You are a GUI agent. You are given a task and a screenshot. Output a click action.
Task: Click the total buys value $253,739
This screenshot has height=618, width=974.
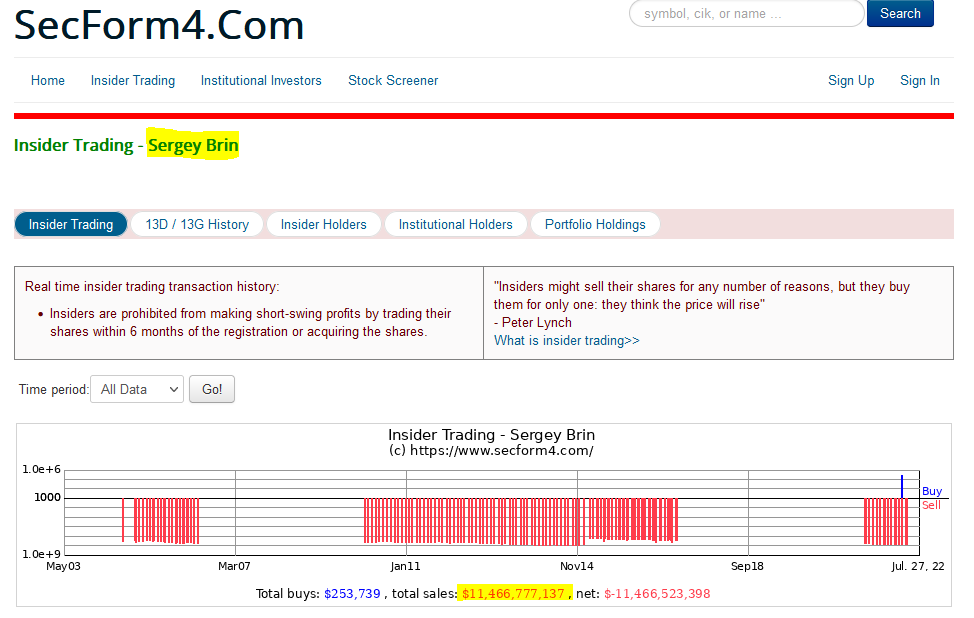point(352,594)
